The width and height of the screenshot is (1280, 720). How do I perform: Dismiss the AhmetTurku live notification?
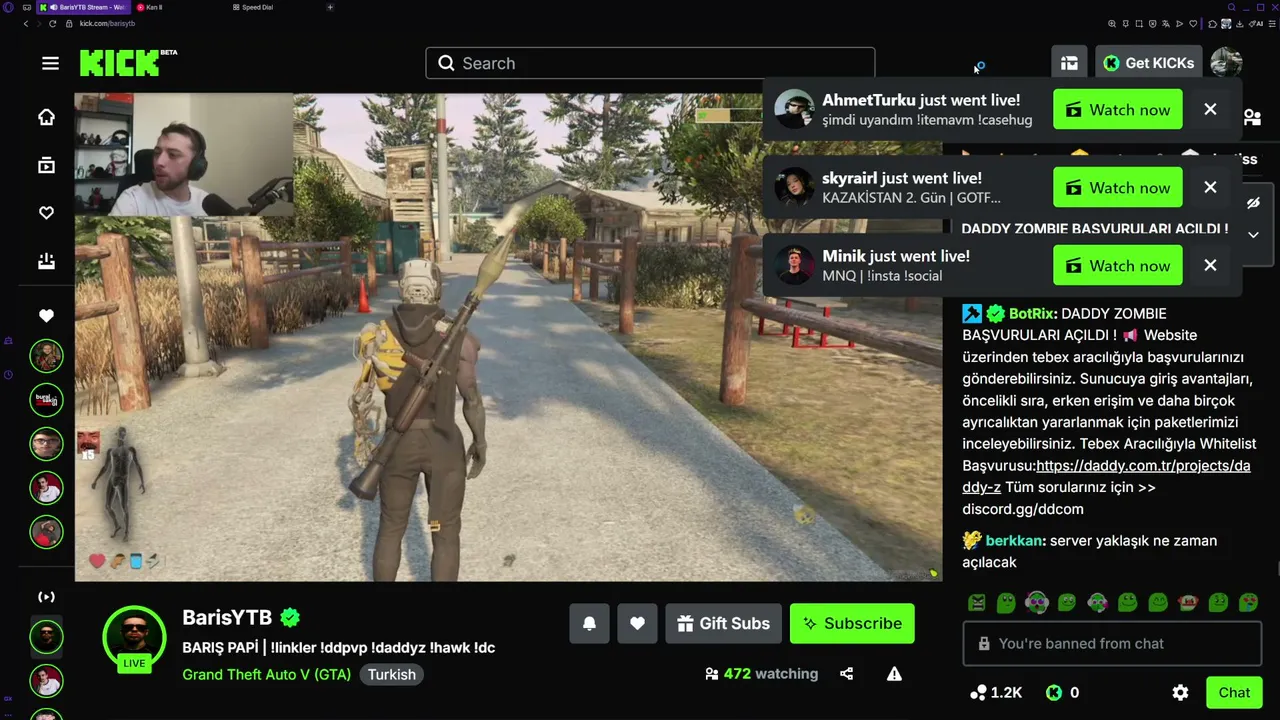click(x=1210, y=110)
